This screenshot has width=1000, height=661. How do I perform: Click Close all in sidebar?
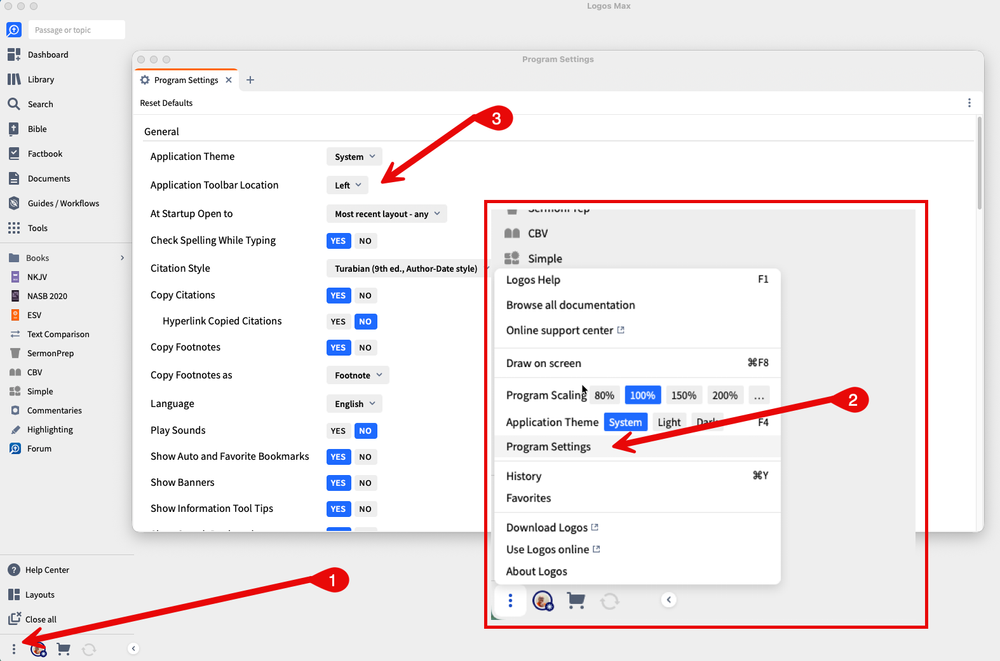point(33,620)
